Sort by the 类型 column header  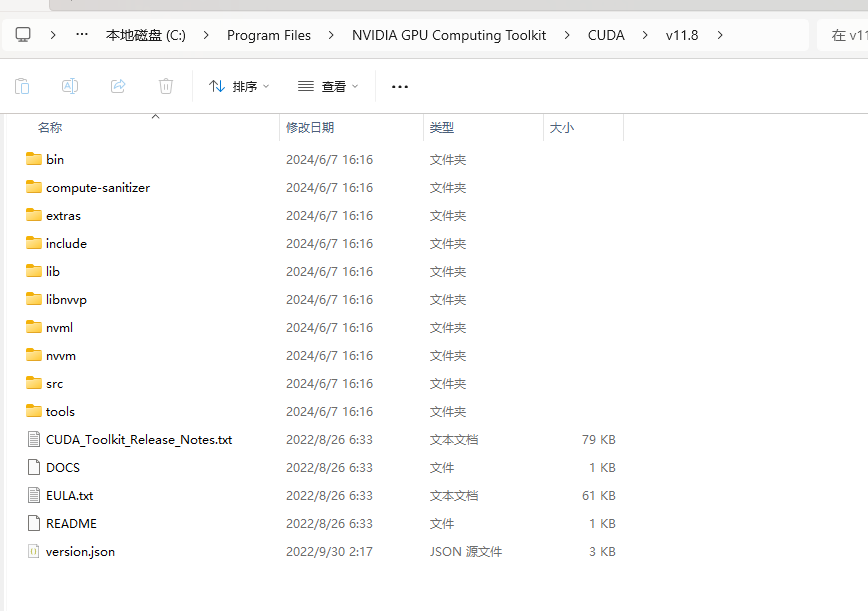pyautogui.click(x=483, y=128)
